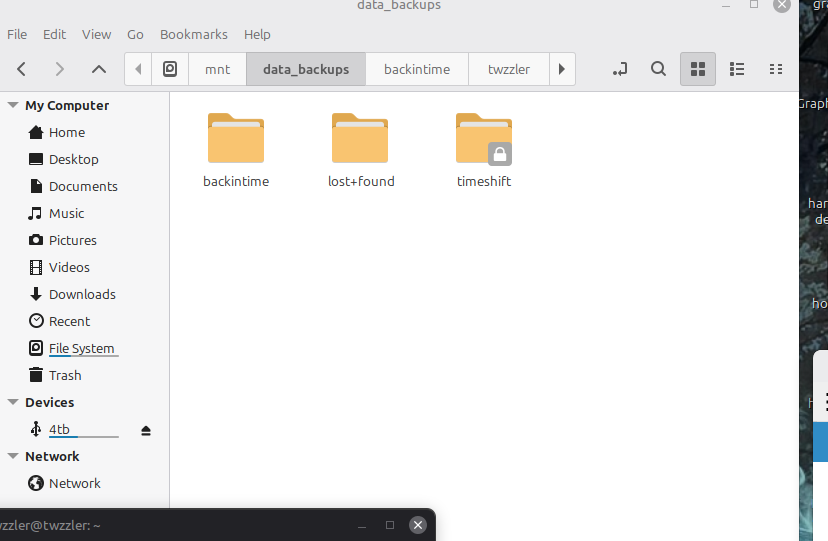Jump to twzzler path segment
The image size is (828, 541).
508,69
